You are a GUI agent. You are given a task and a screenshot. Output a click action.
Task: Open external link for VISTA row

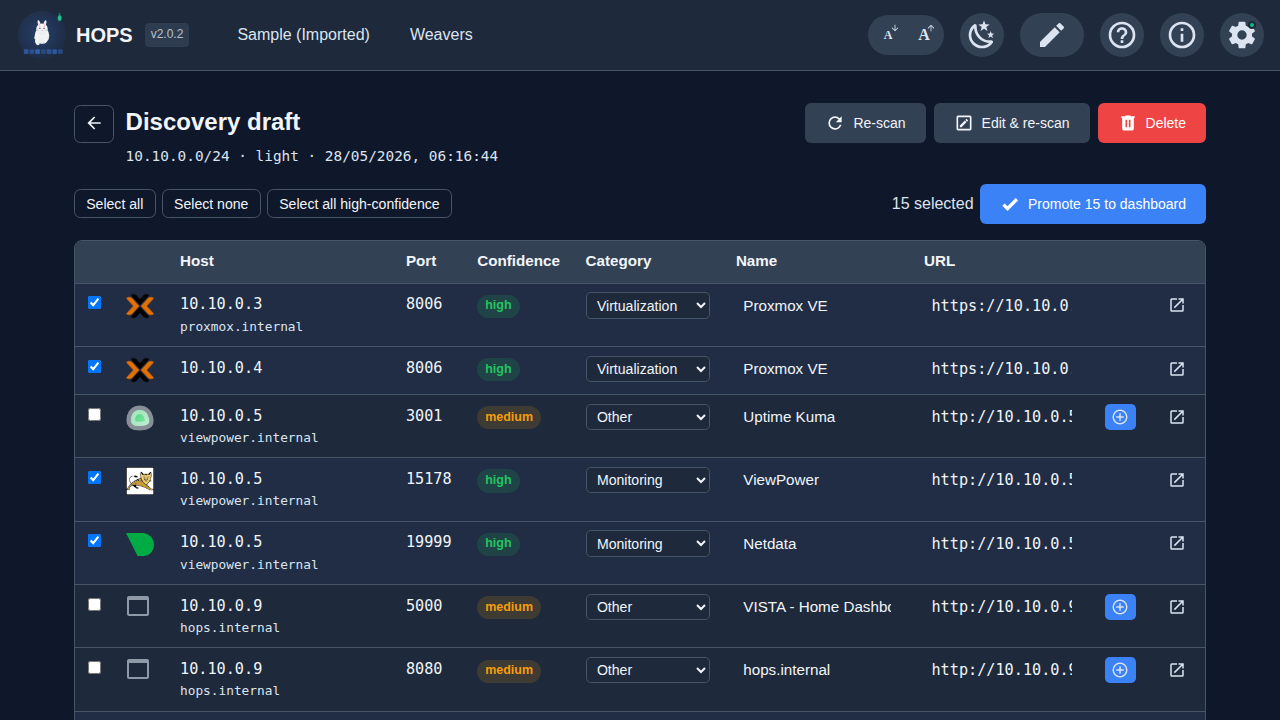pyautogui.click(x=1177, y=607)
